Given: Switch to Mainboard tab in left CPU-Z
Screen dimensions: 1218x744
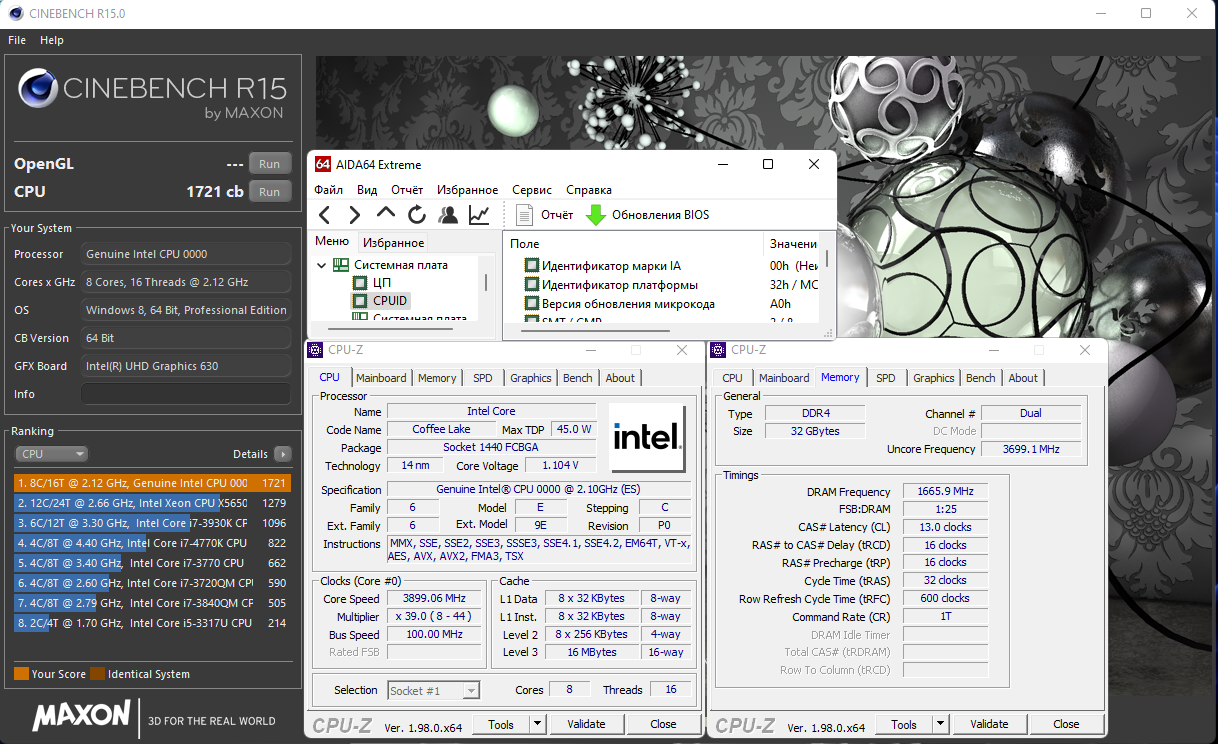Looking at the screenshot, I should click(x=381, y=378).
